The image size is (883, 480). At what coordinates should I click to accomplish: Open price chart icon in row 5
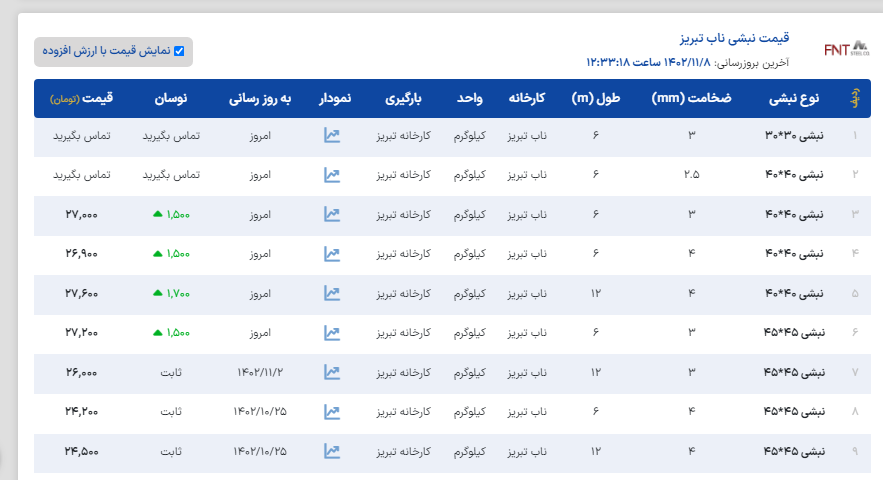[332, 294]
